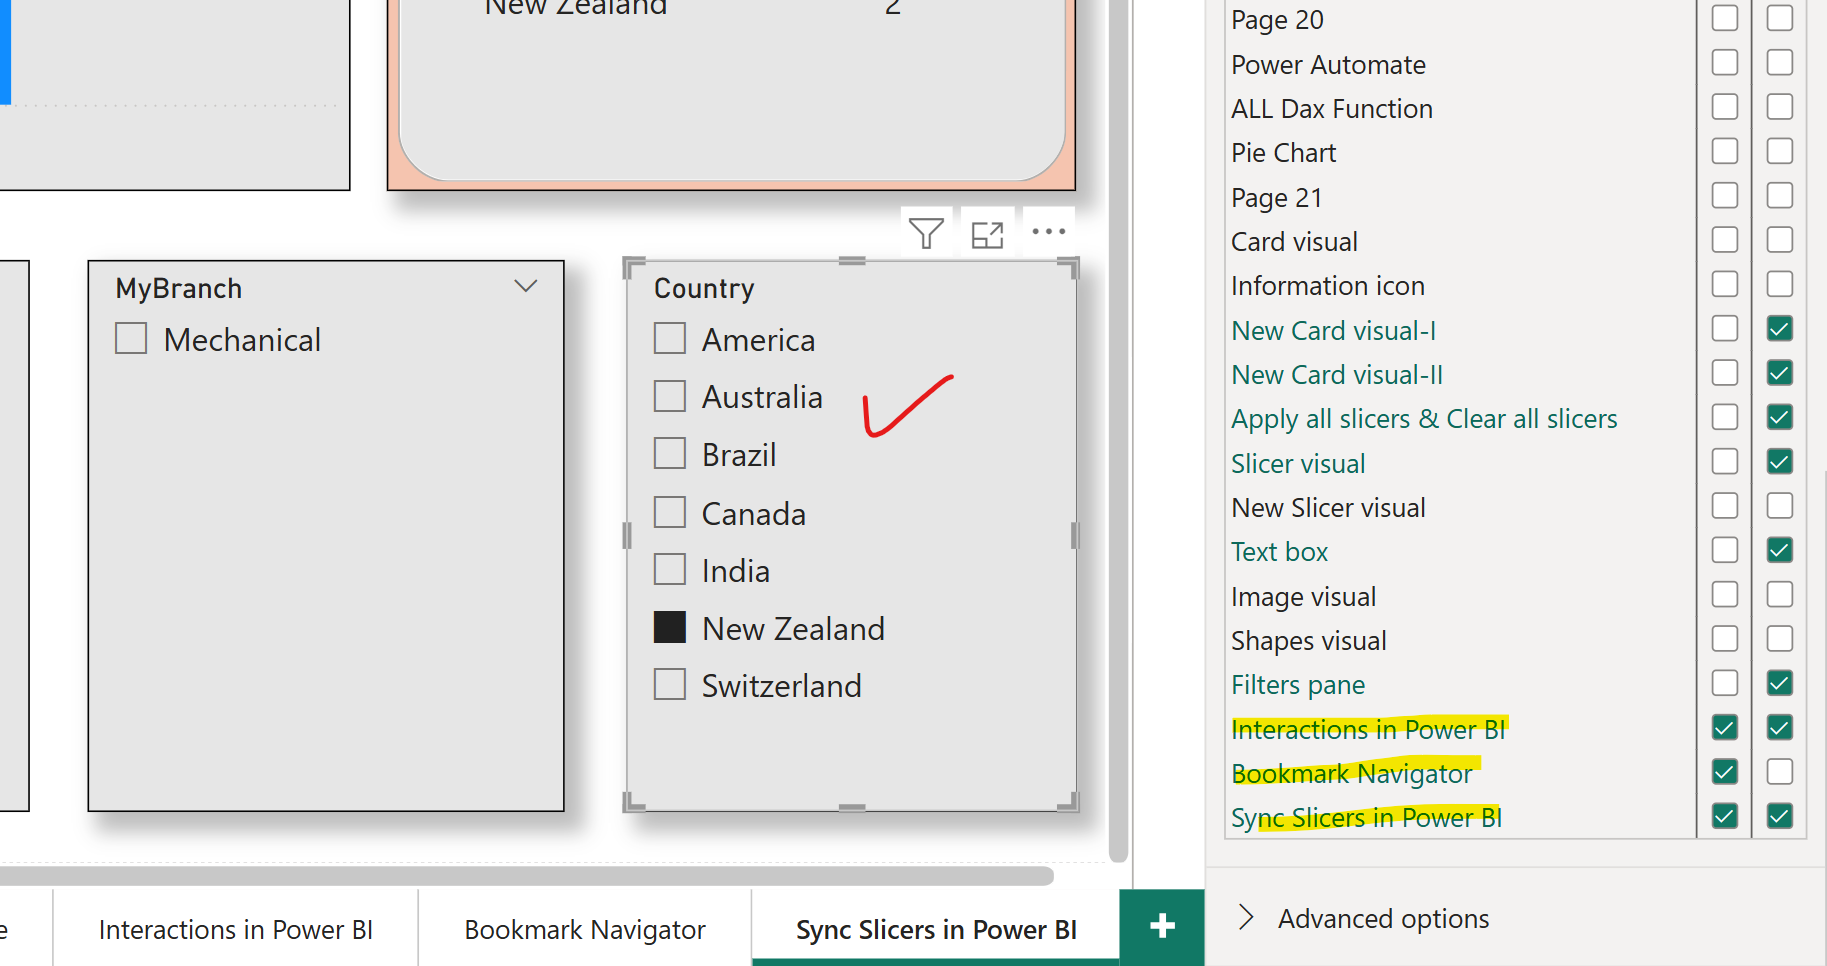The image size is (1827, 966).
Task: Select the Slicer visual page entry
Action: coord(1297,463)
